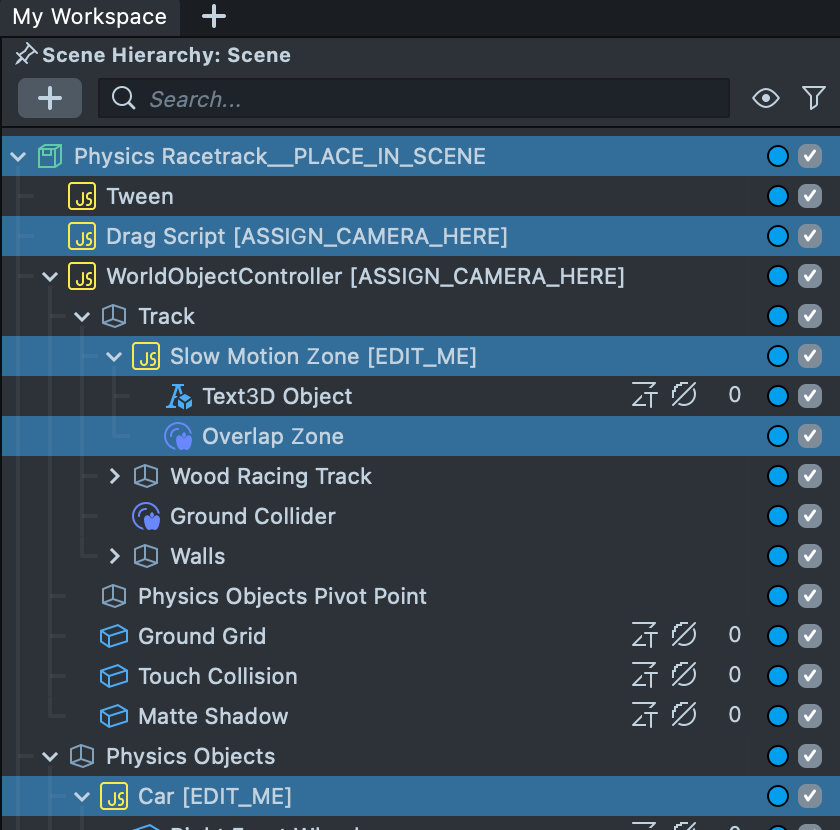Screen dimensions: 840x830
Task: Open a new workspace tab with plus
Action: click(214, 17)
